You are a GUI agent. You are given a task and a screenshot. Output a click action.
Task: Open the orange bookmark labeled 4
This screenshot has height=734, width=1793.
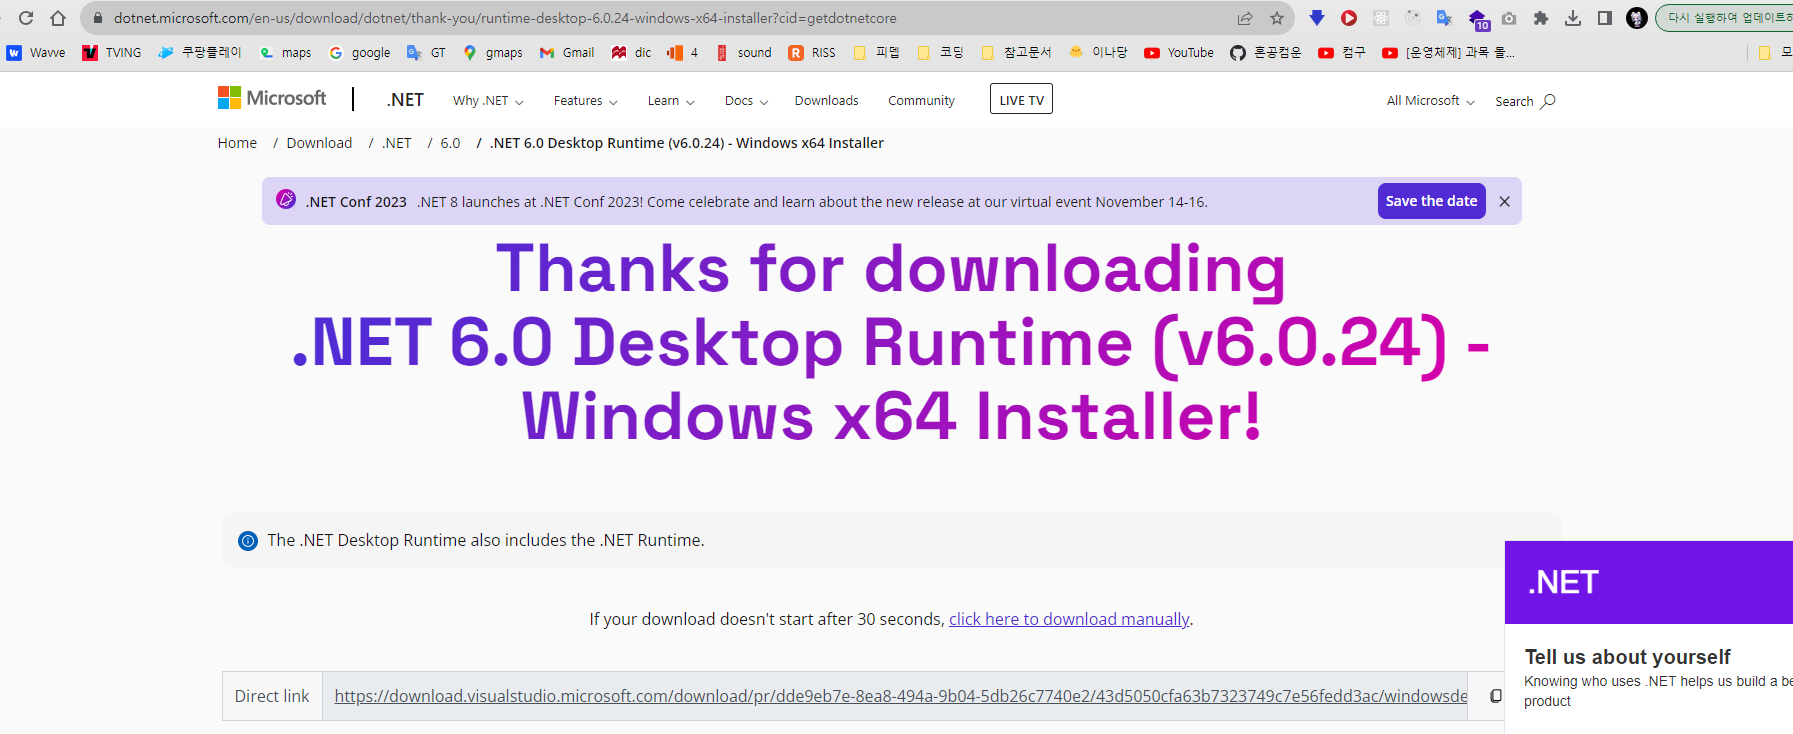pos(683,53)
